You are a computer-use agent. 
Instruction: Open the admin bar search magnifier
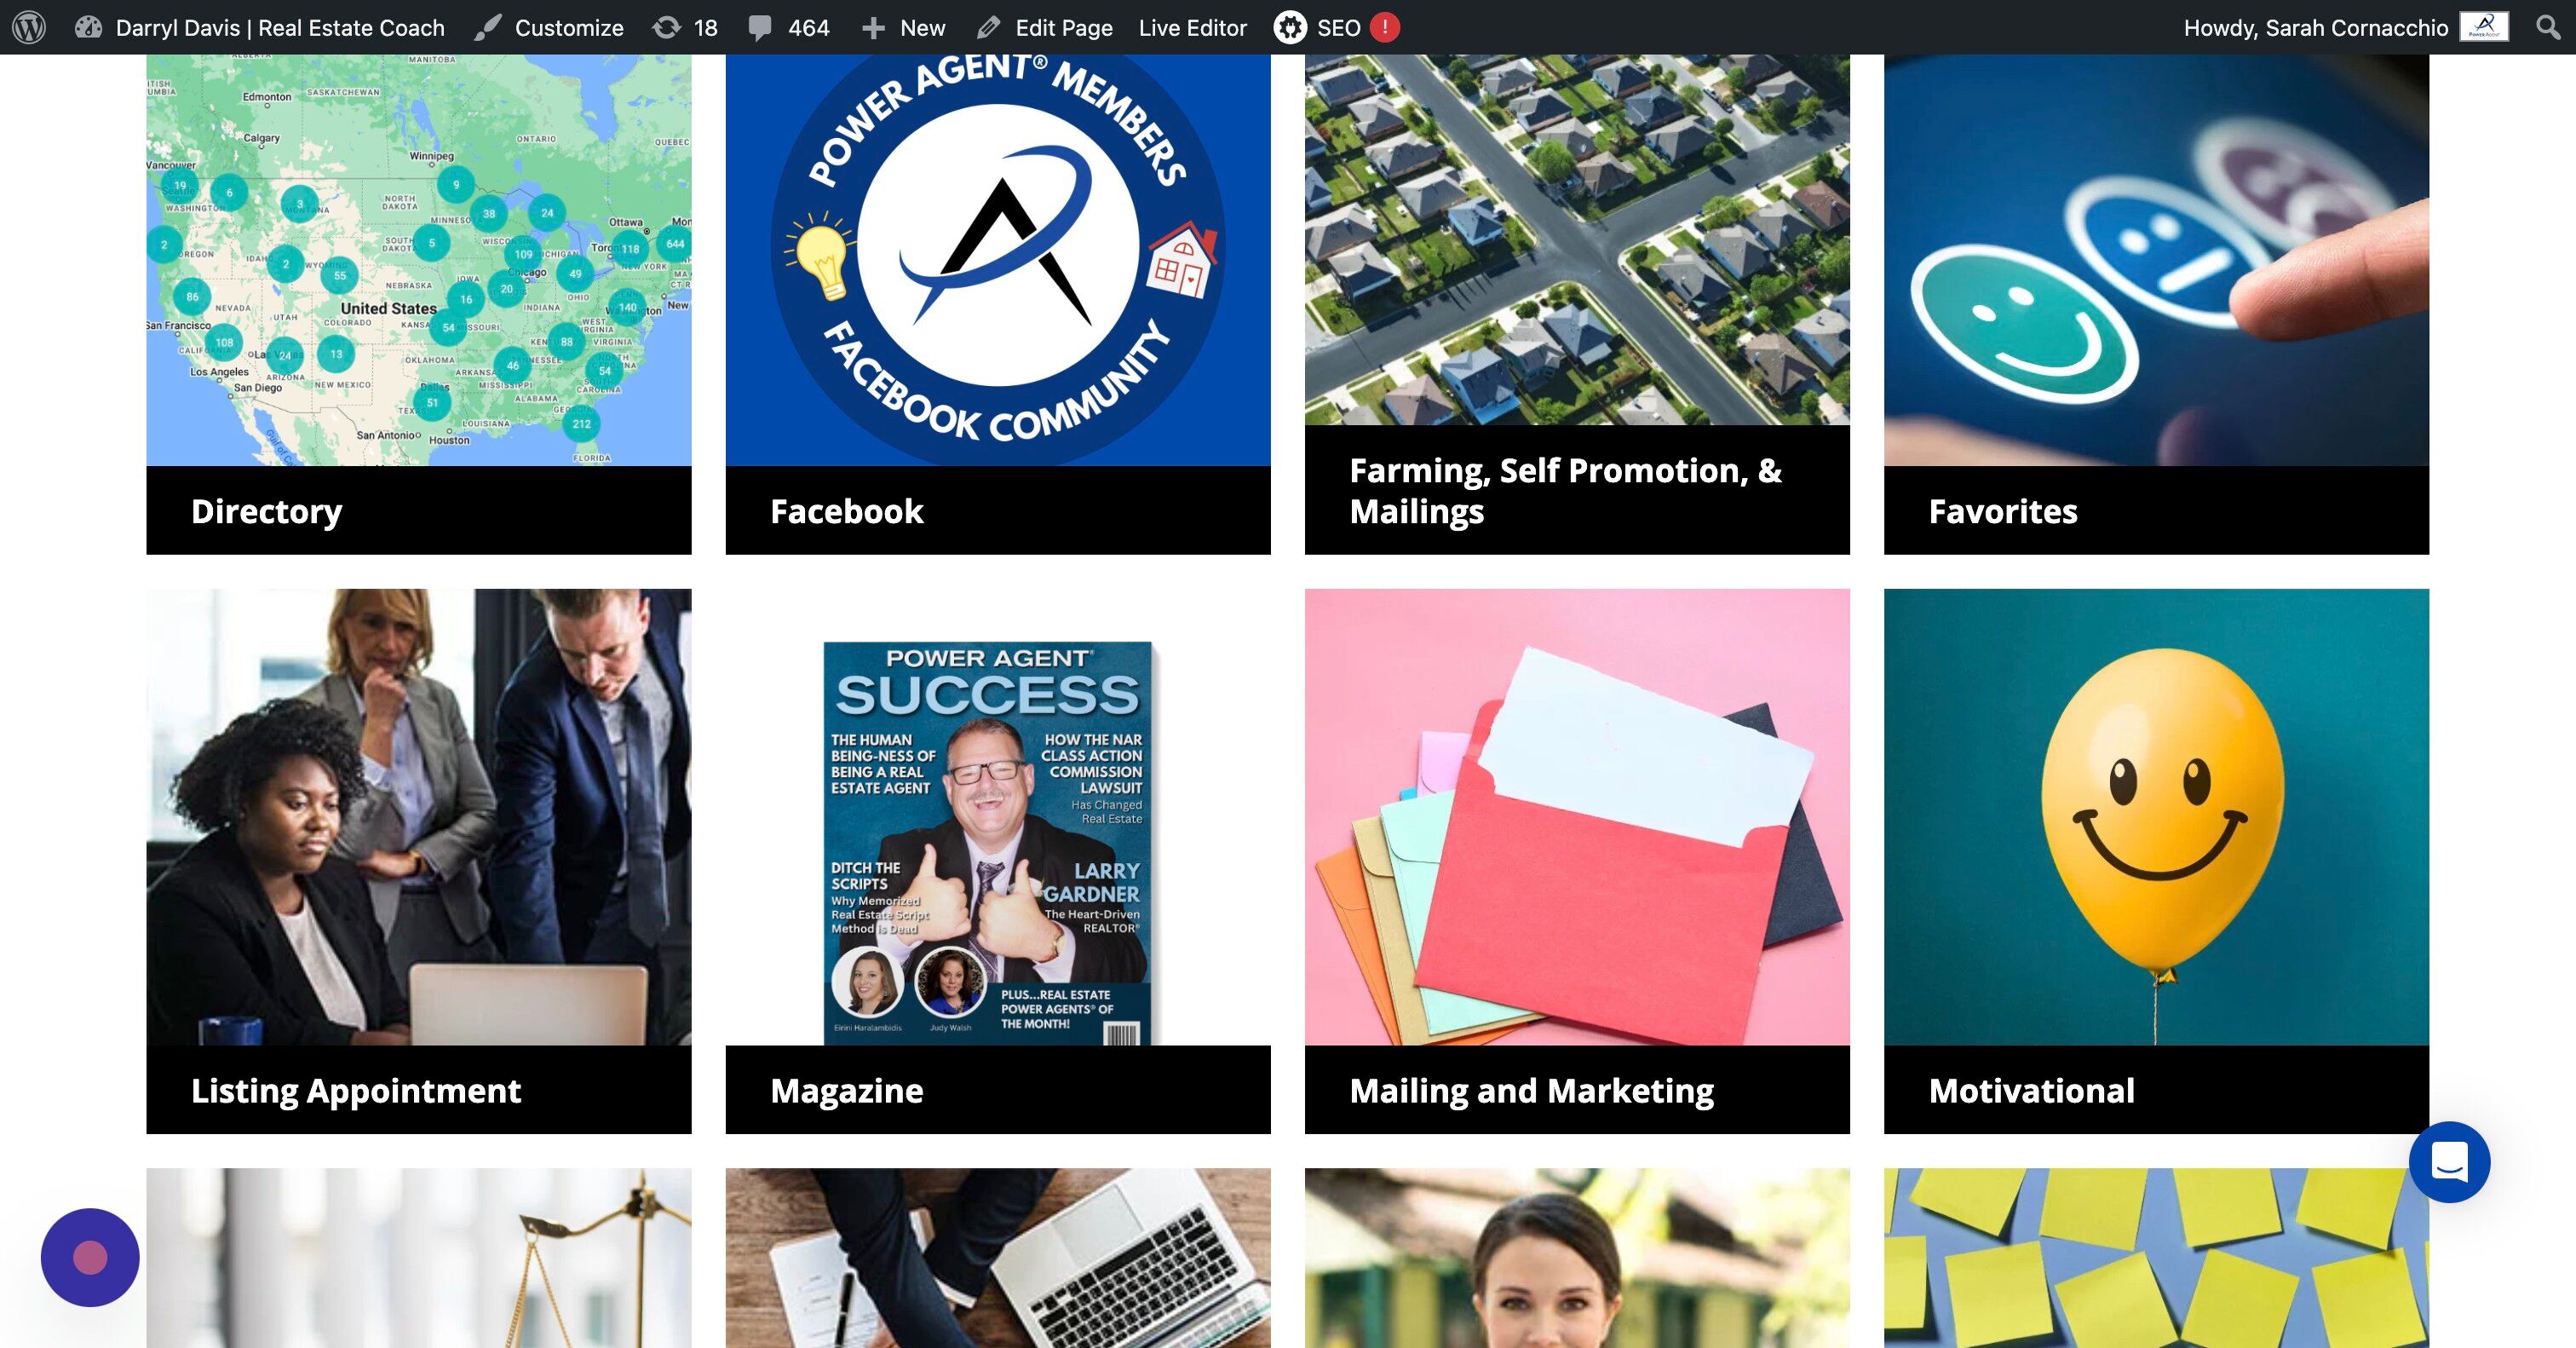click(2549, 27)
